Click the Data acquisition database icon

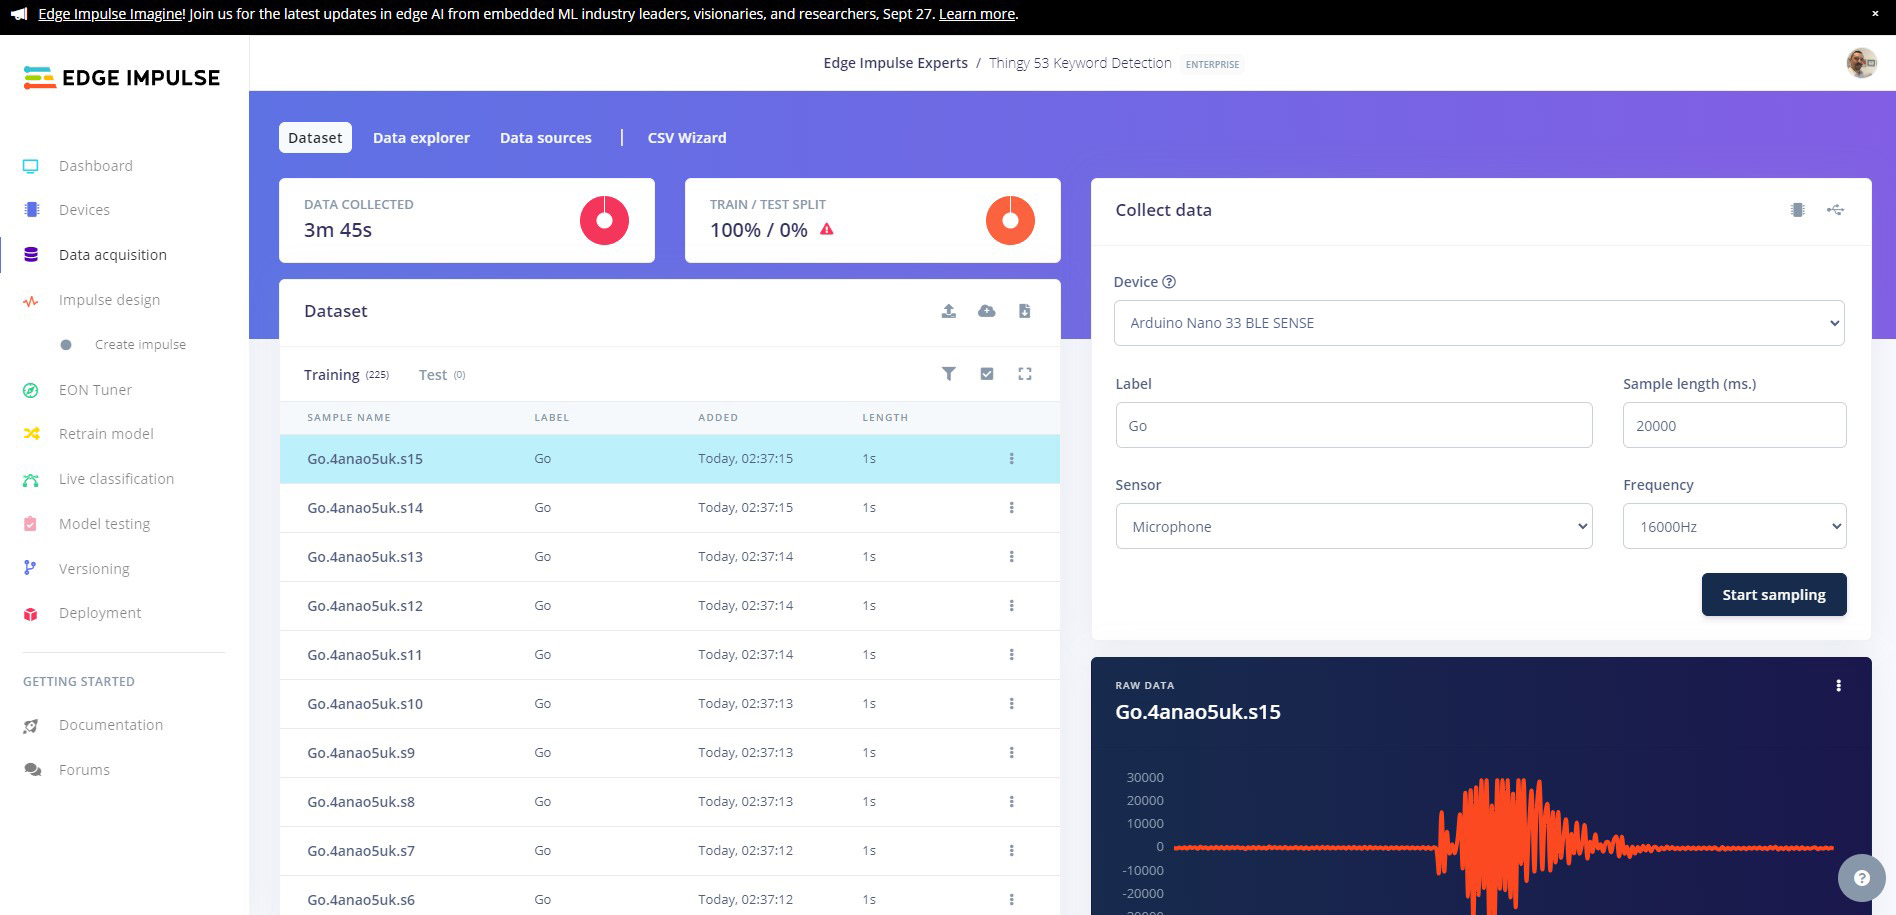(31, 255)
